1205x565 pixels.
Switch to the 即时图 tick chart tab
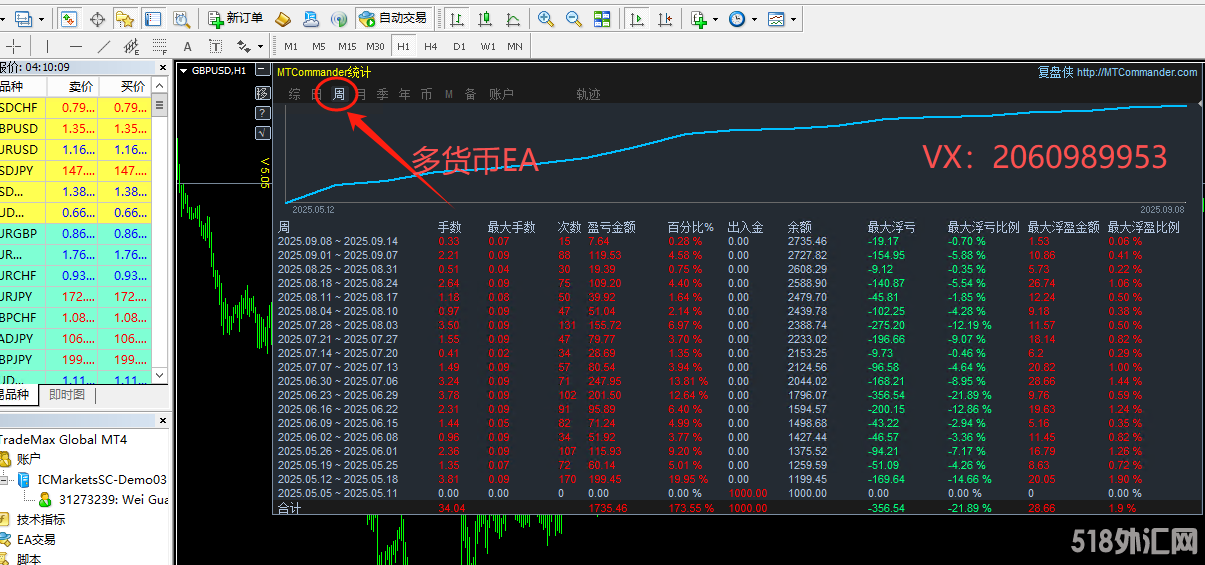[67, 395]
